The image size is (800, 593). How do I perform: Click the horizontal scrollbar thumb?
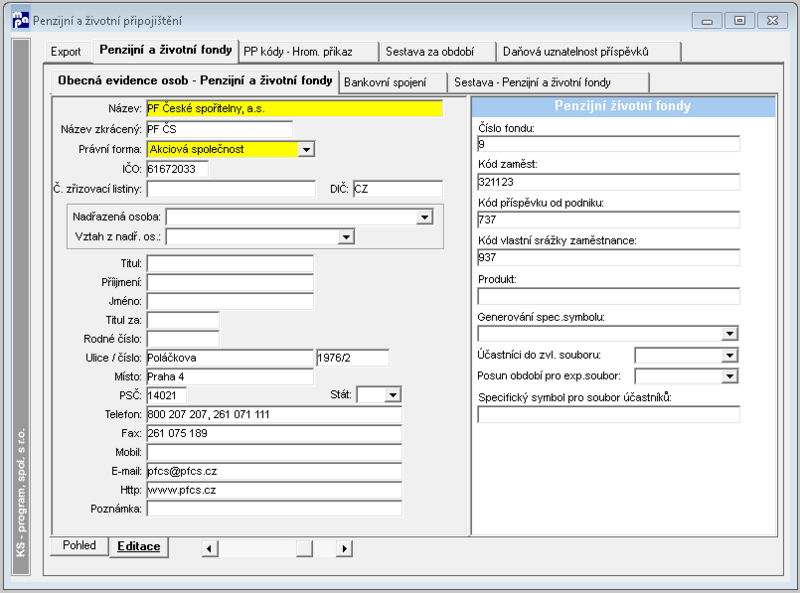(x=304, y=549)
